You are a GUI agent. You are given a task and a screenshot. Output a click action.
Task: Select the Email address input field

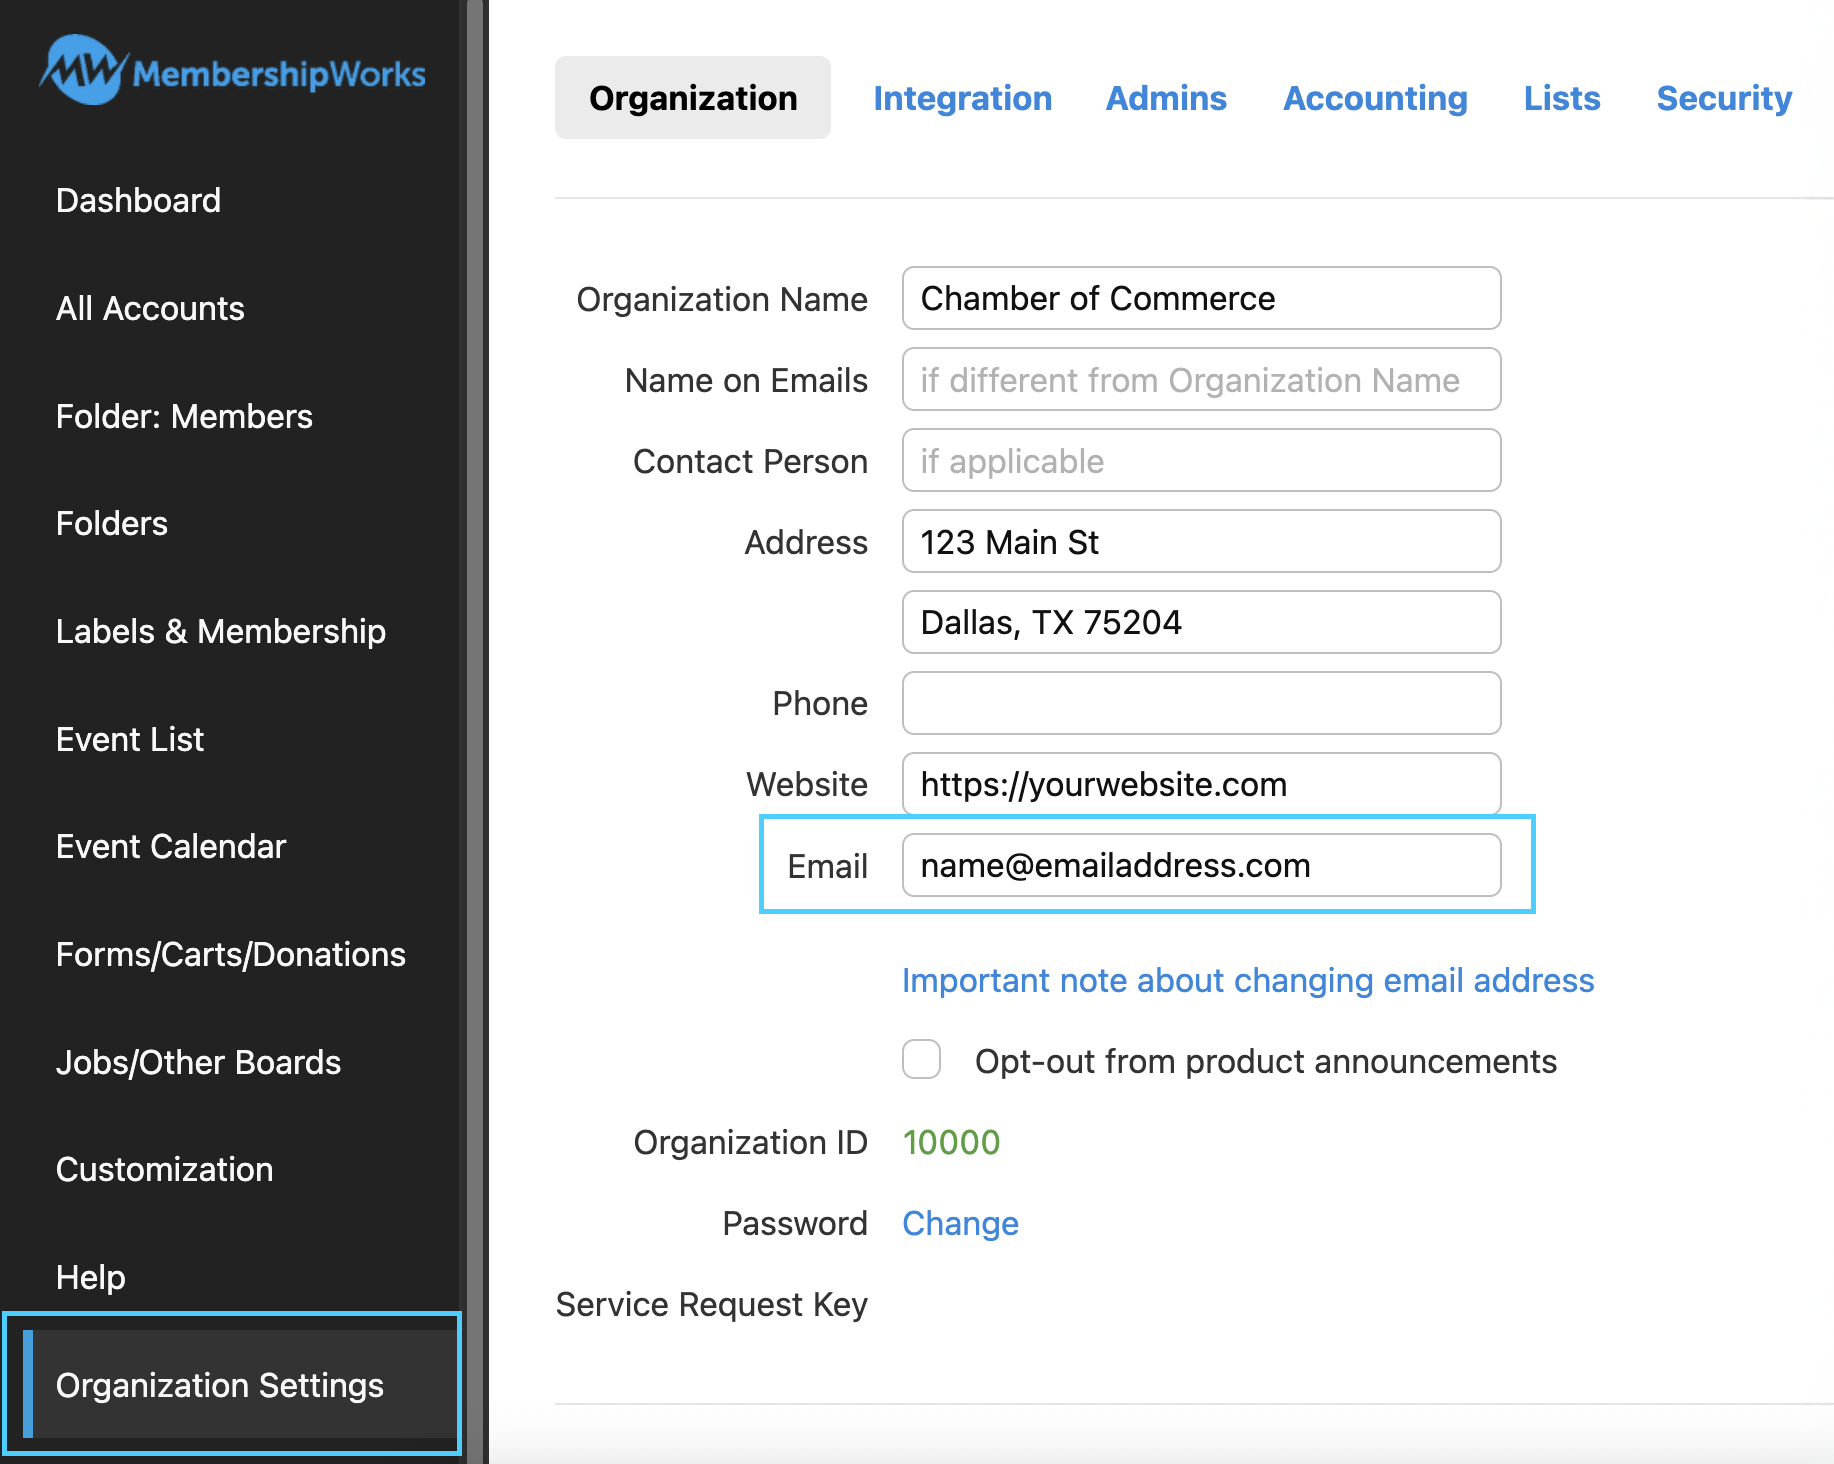point(1200,865)
